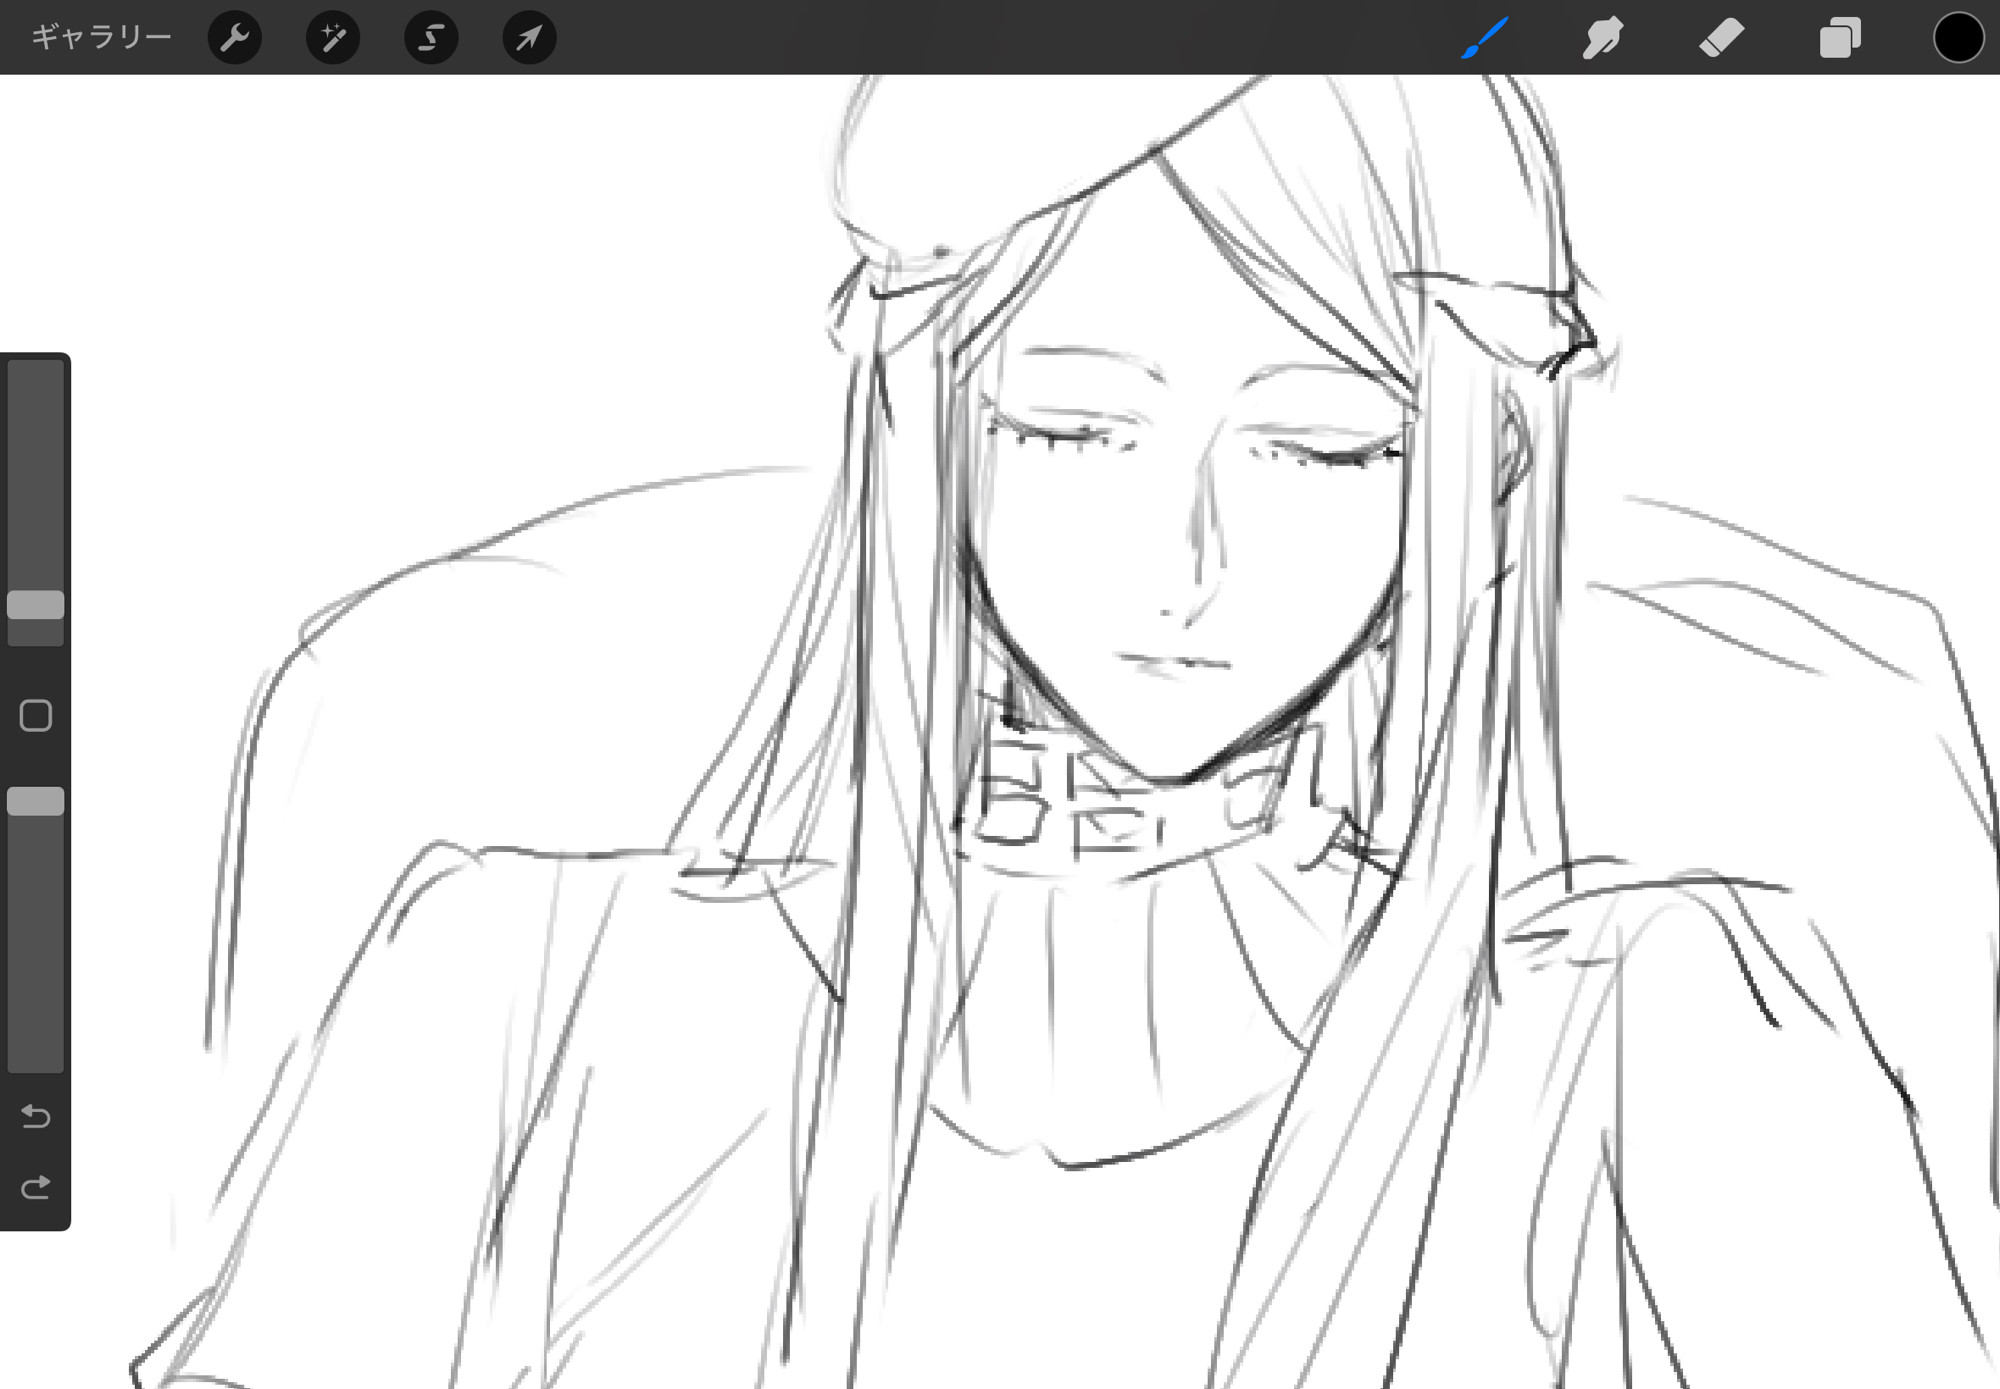Click the brush size slider handle

click(x=36, y=605)
